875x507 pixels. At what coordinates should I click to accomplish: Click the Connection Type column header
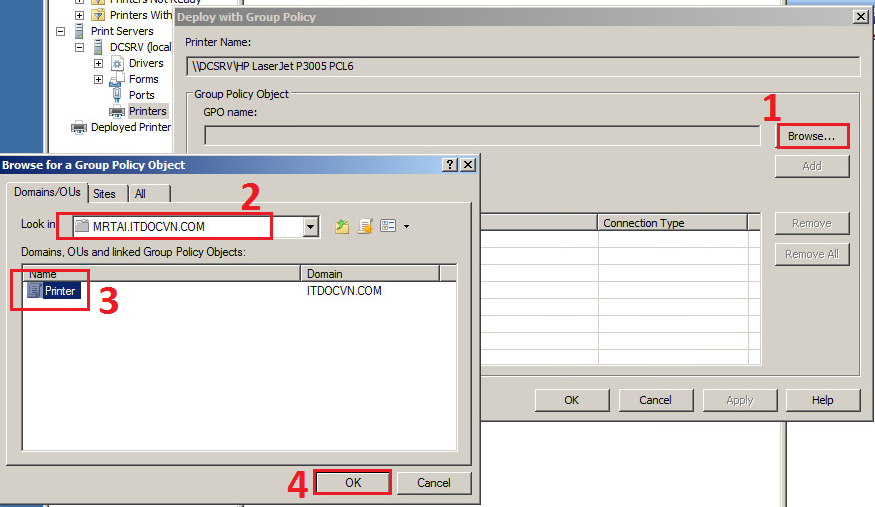point(672,223)
